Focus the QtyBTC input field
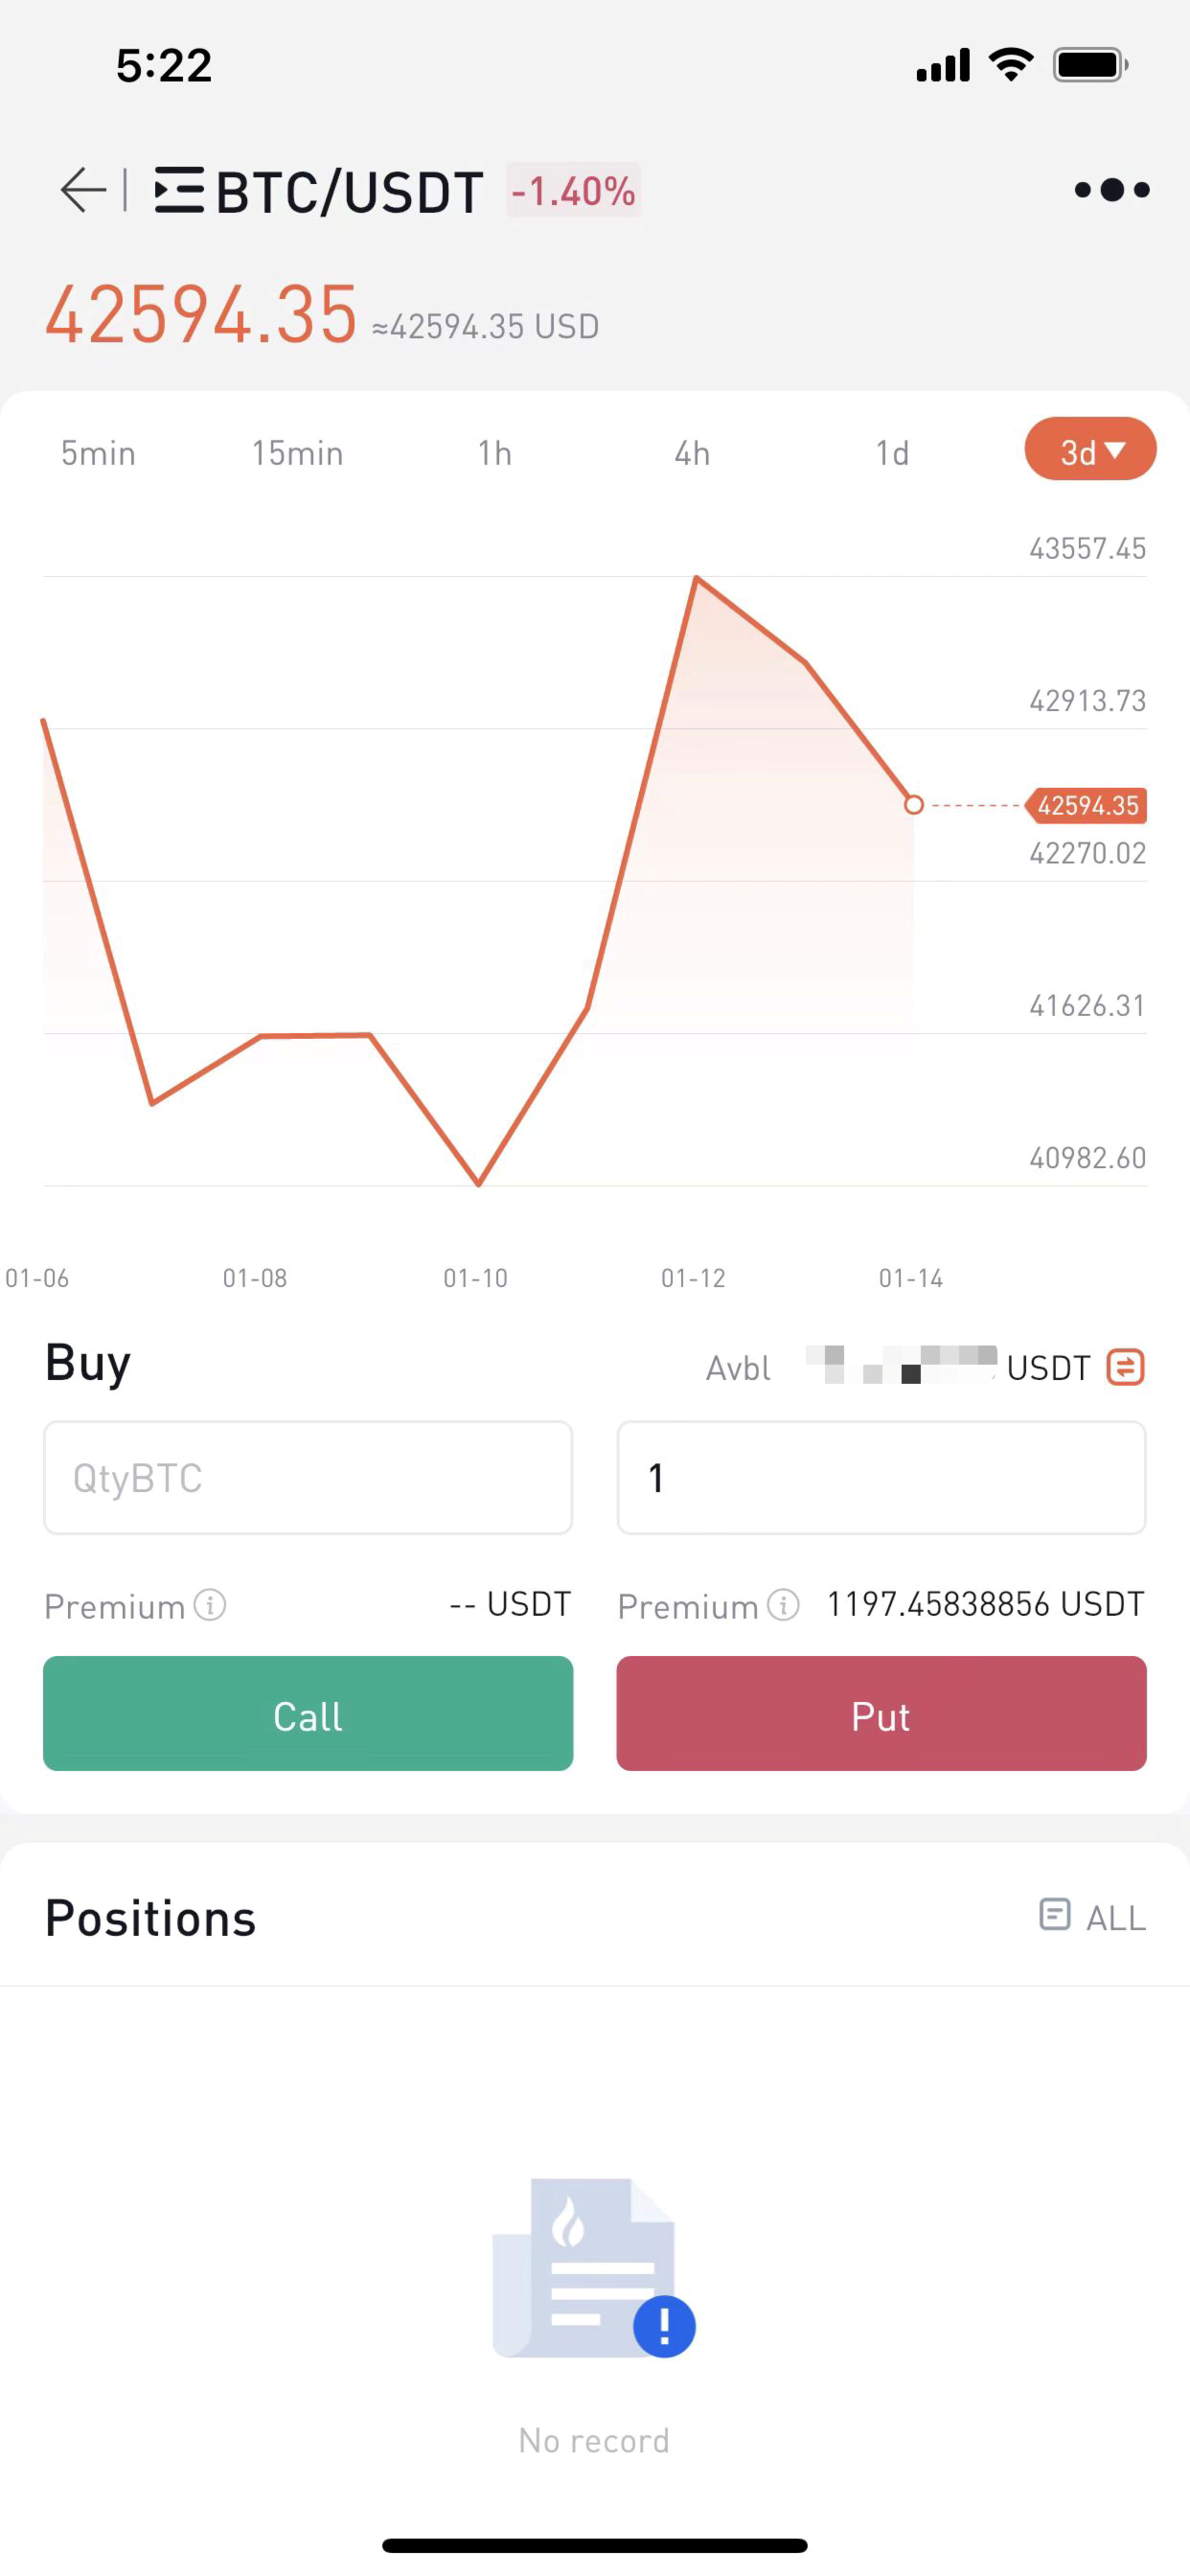 (x=308, y=1477)
